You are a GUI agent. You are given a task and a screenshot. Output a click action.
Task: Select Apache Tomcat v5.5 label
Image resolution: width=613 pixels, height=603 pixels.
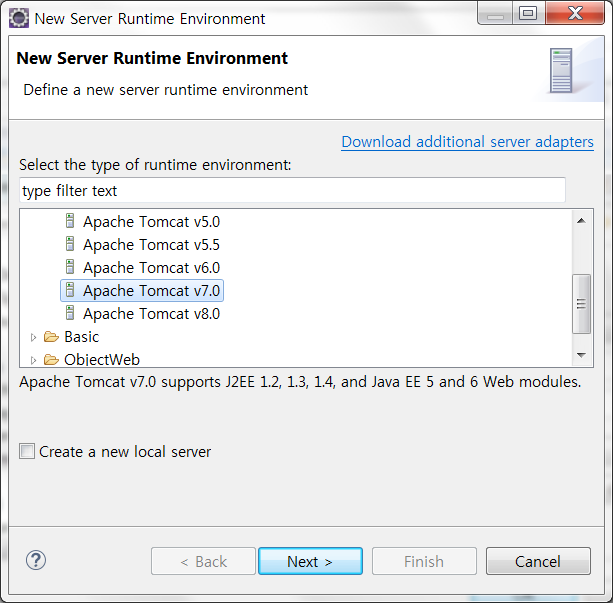tap(152, 245)
